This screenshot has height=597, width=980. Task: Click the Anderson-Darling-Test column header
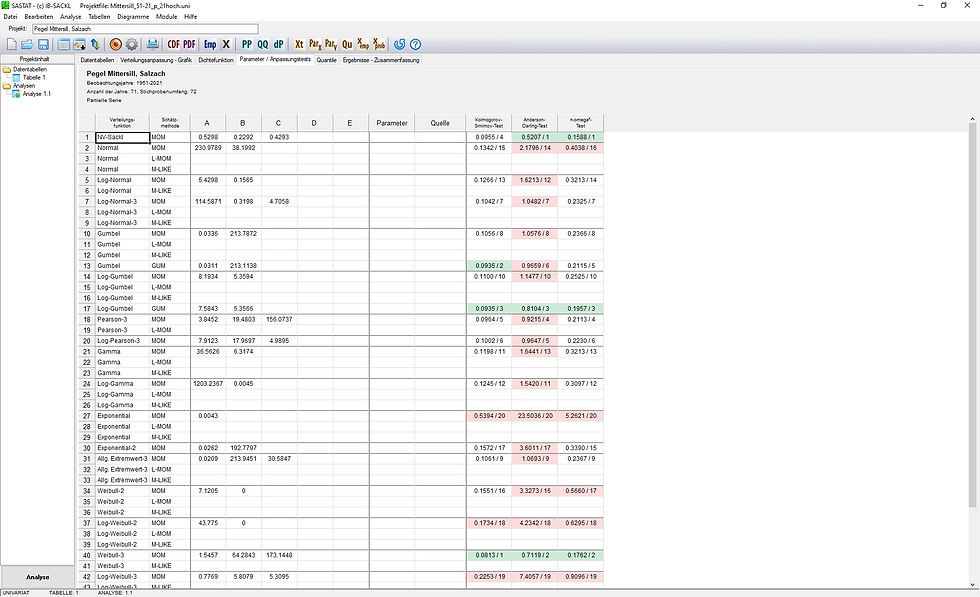pos(534,123)
